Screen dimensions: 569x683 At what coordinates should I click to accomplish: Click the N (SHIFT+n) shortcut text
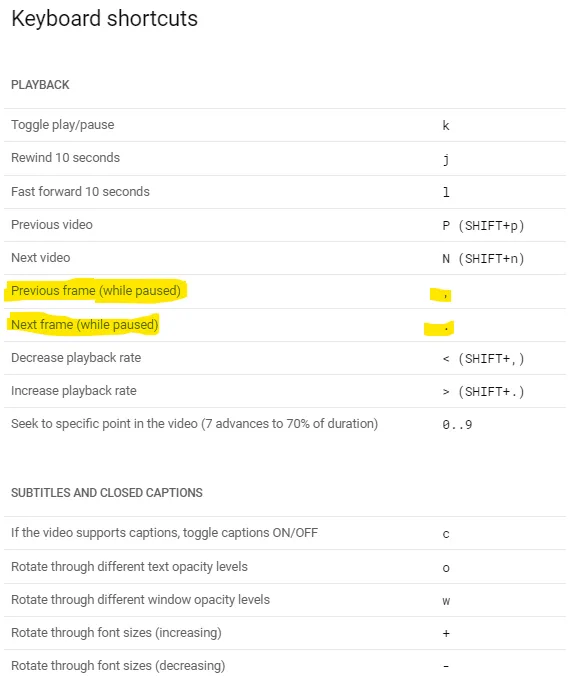pyautogui.click(x=483, y=259)
